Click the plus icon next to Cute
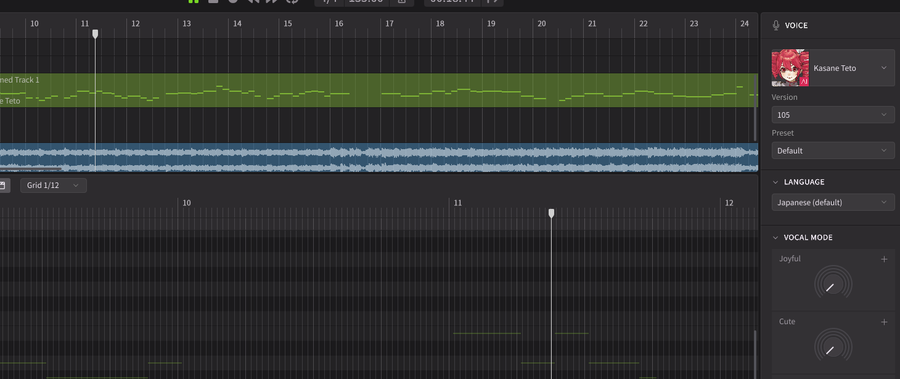This screenshot has width=900, height=379. pos(884,322)
